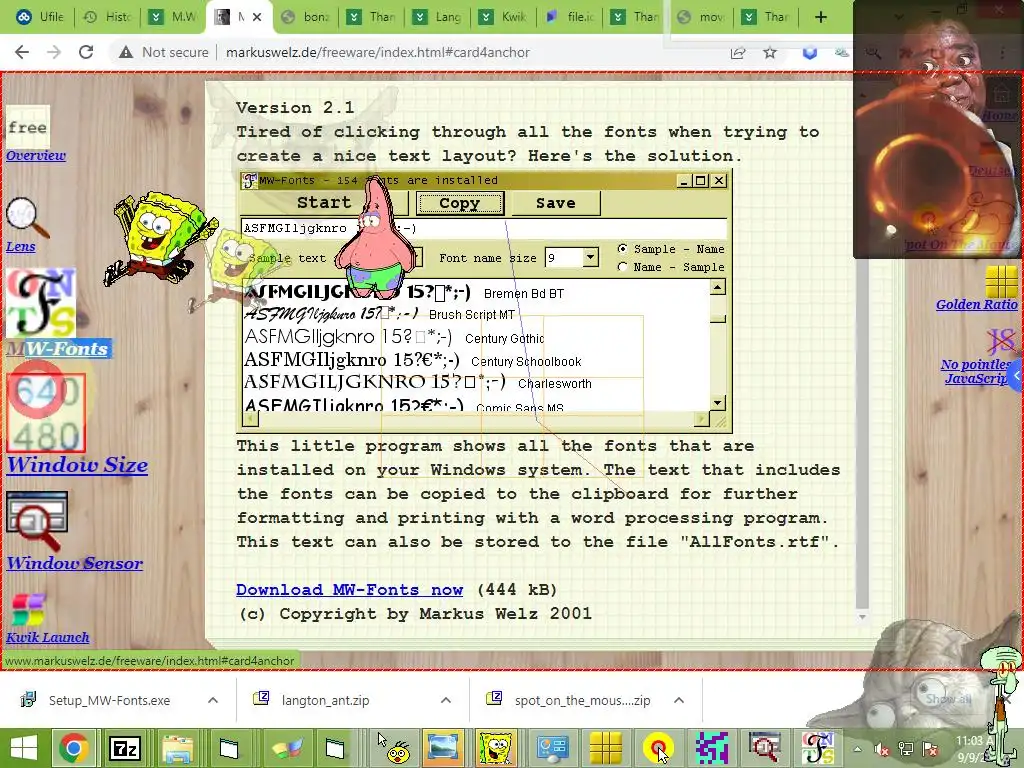Click the page vertical scrollbar
1024x768 pixels.
862,346
